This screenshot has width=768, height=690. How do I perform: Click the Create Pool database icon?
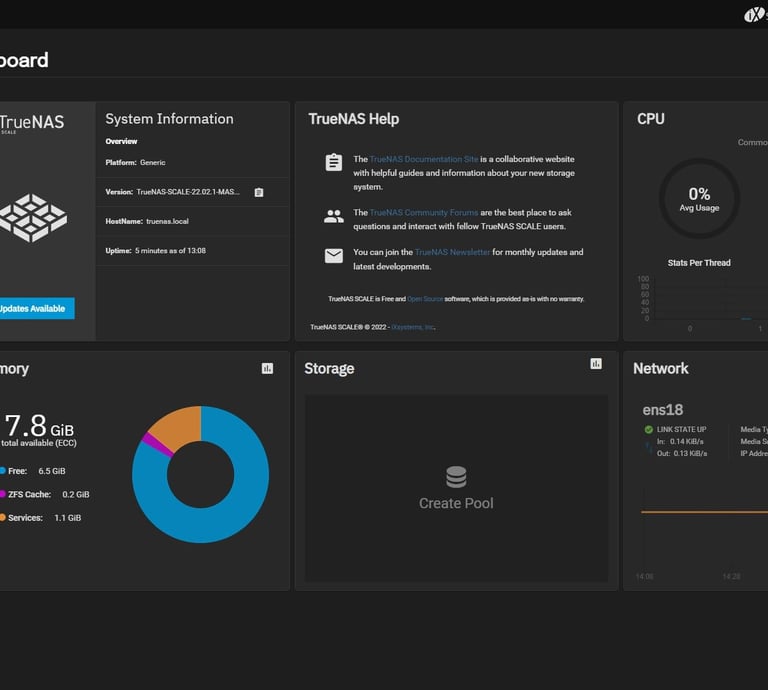pos(456,477)
